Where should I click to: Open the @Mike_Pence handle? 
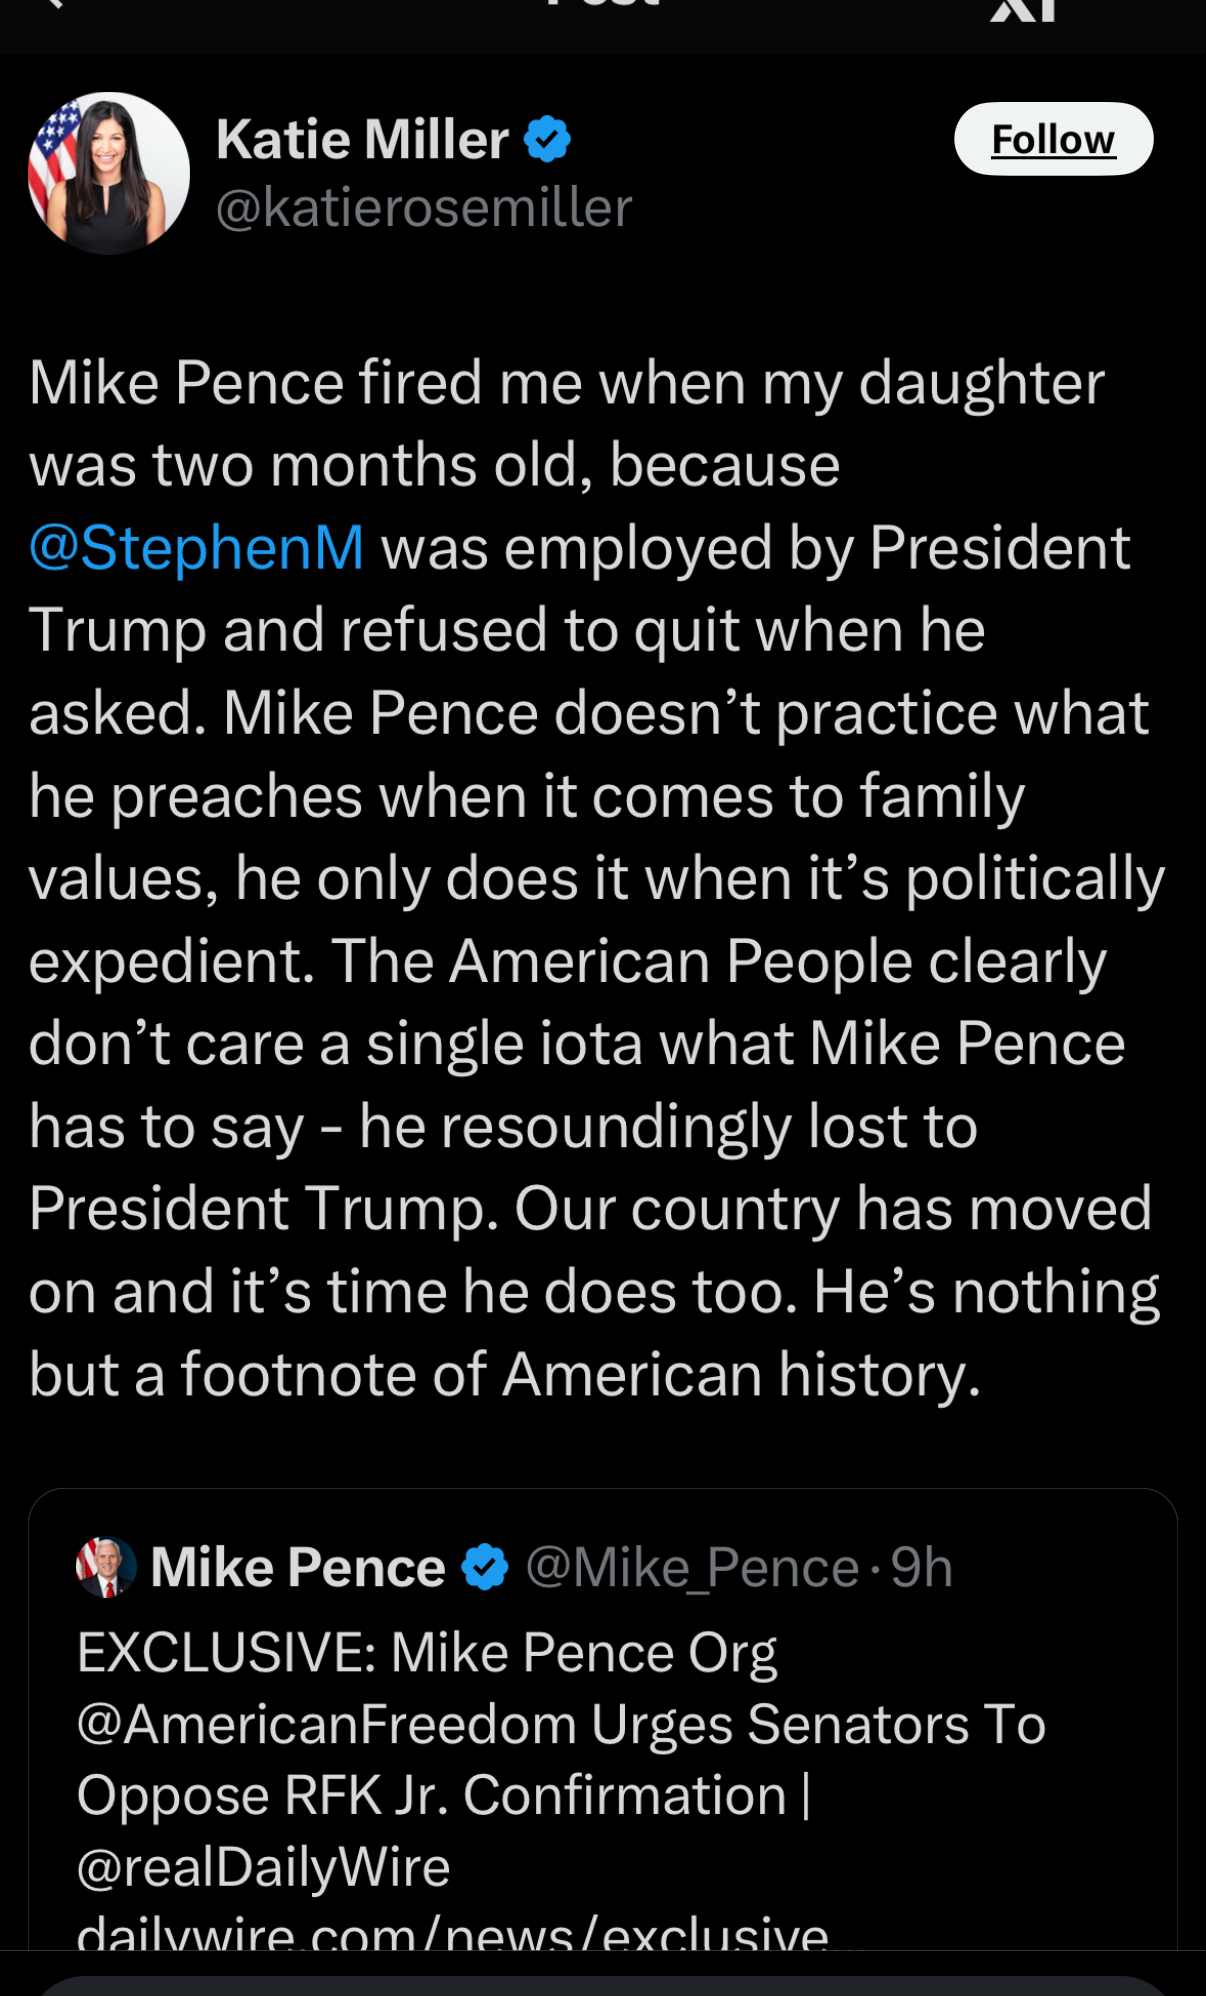692,1567
